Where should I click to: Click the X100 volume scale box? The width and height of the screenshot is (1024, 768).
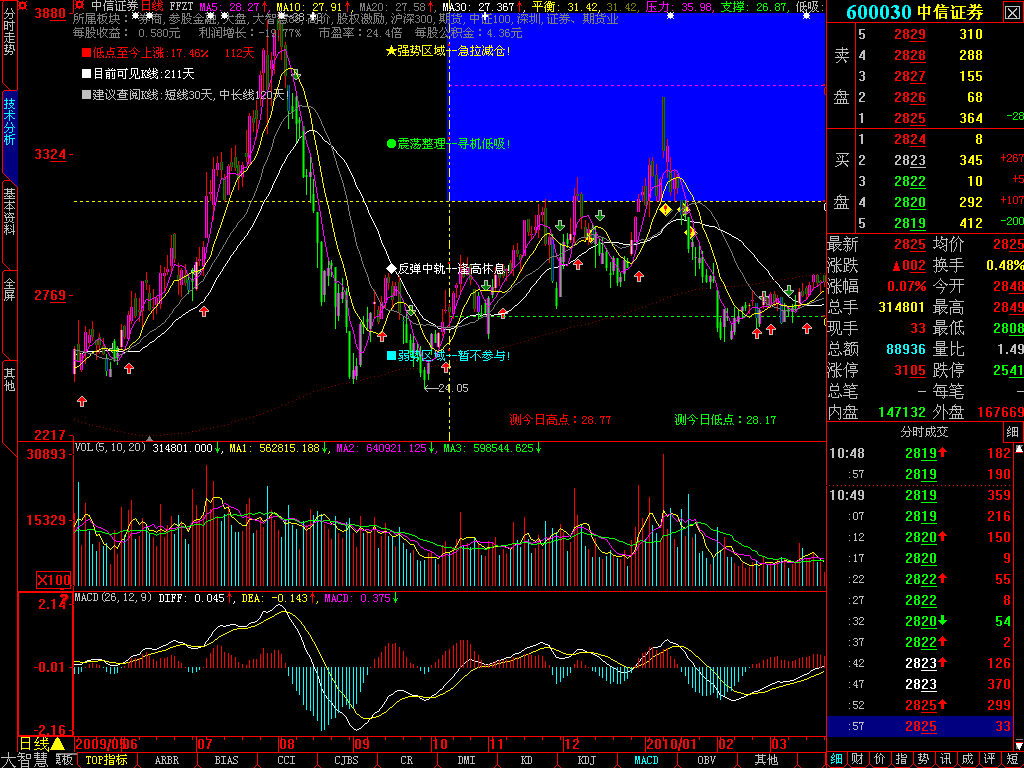(x=54, y=580)
